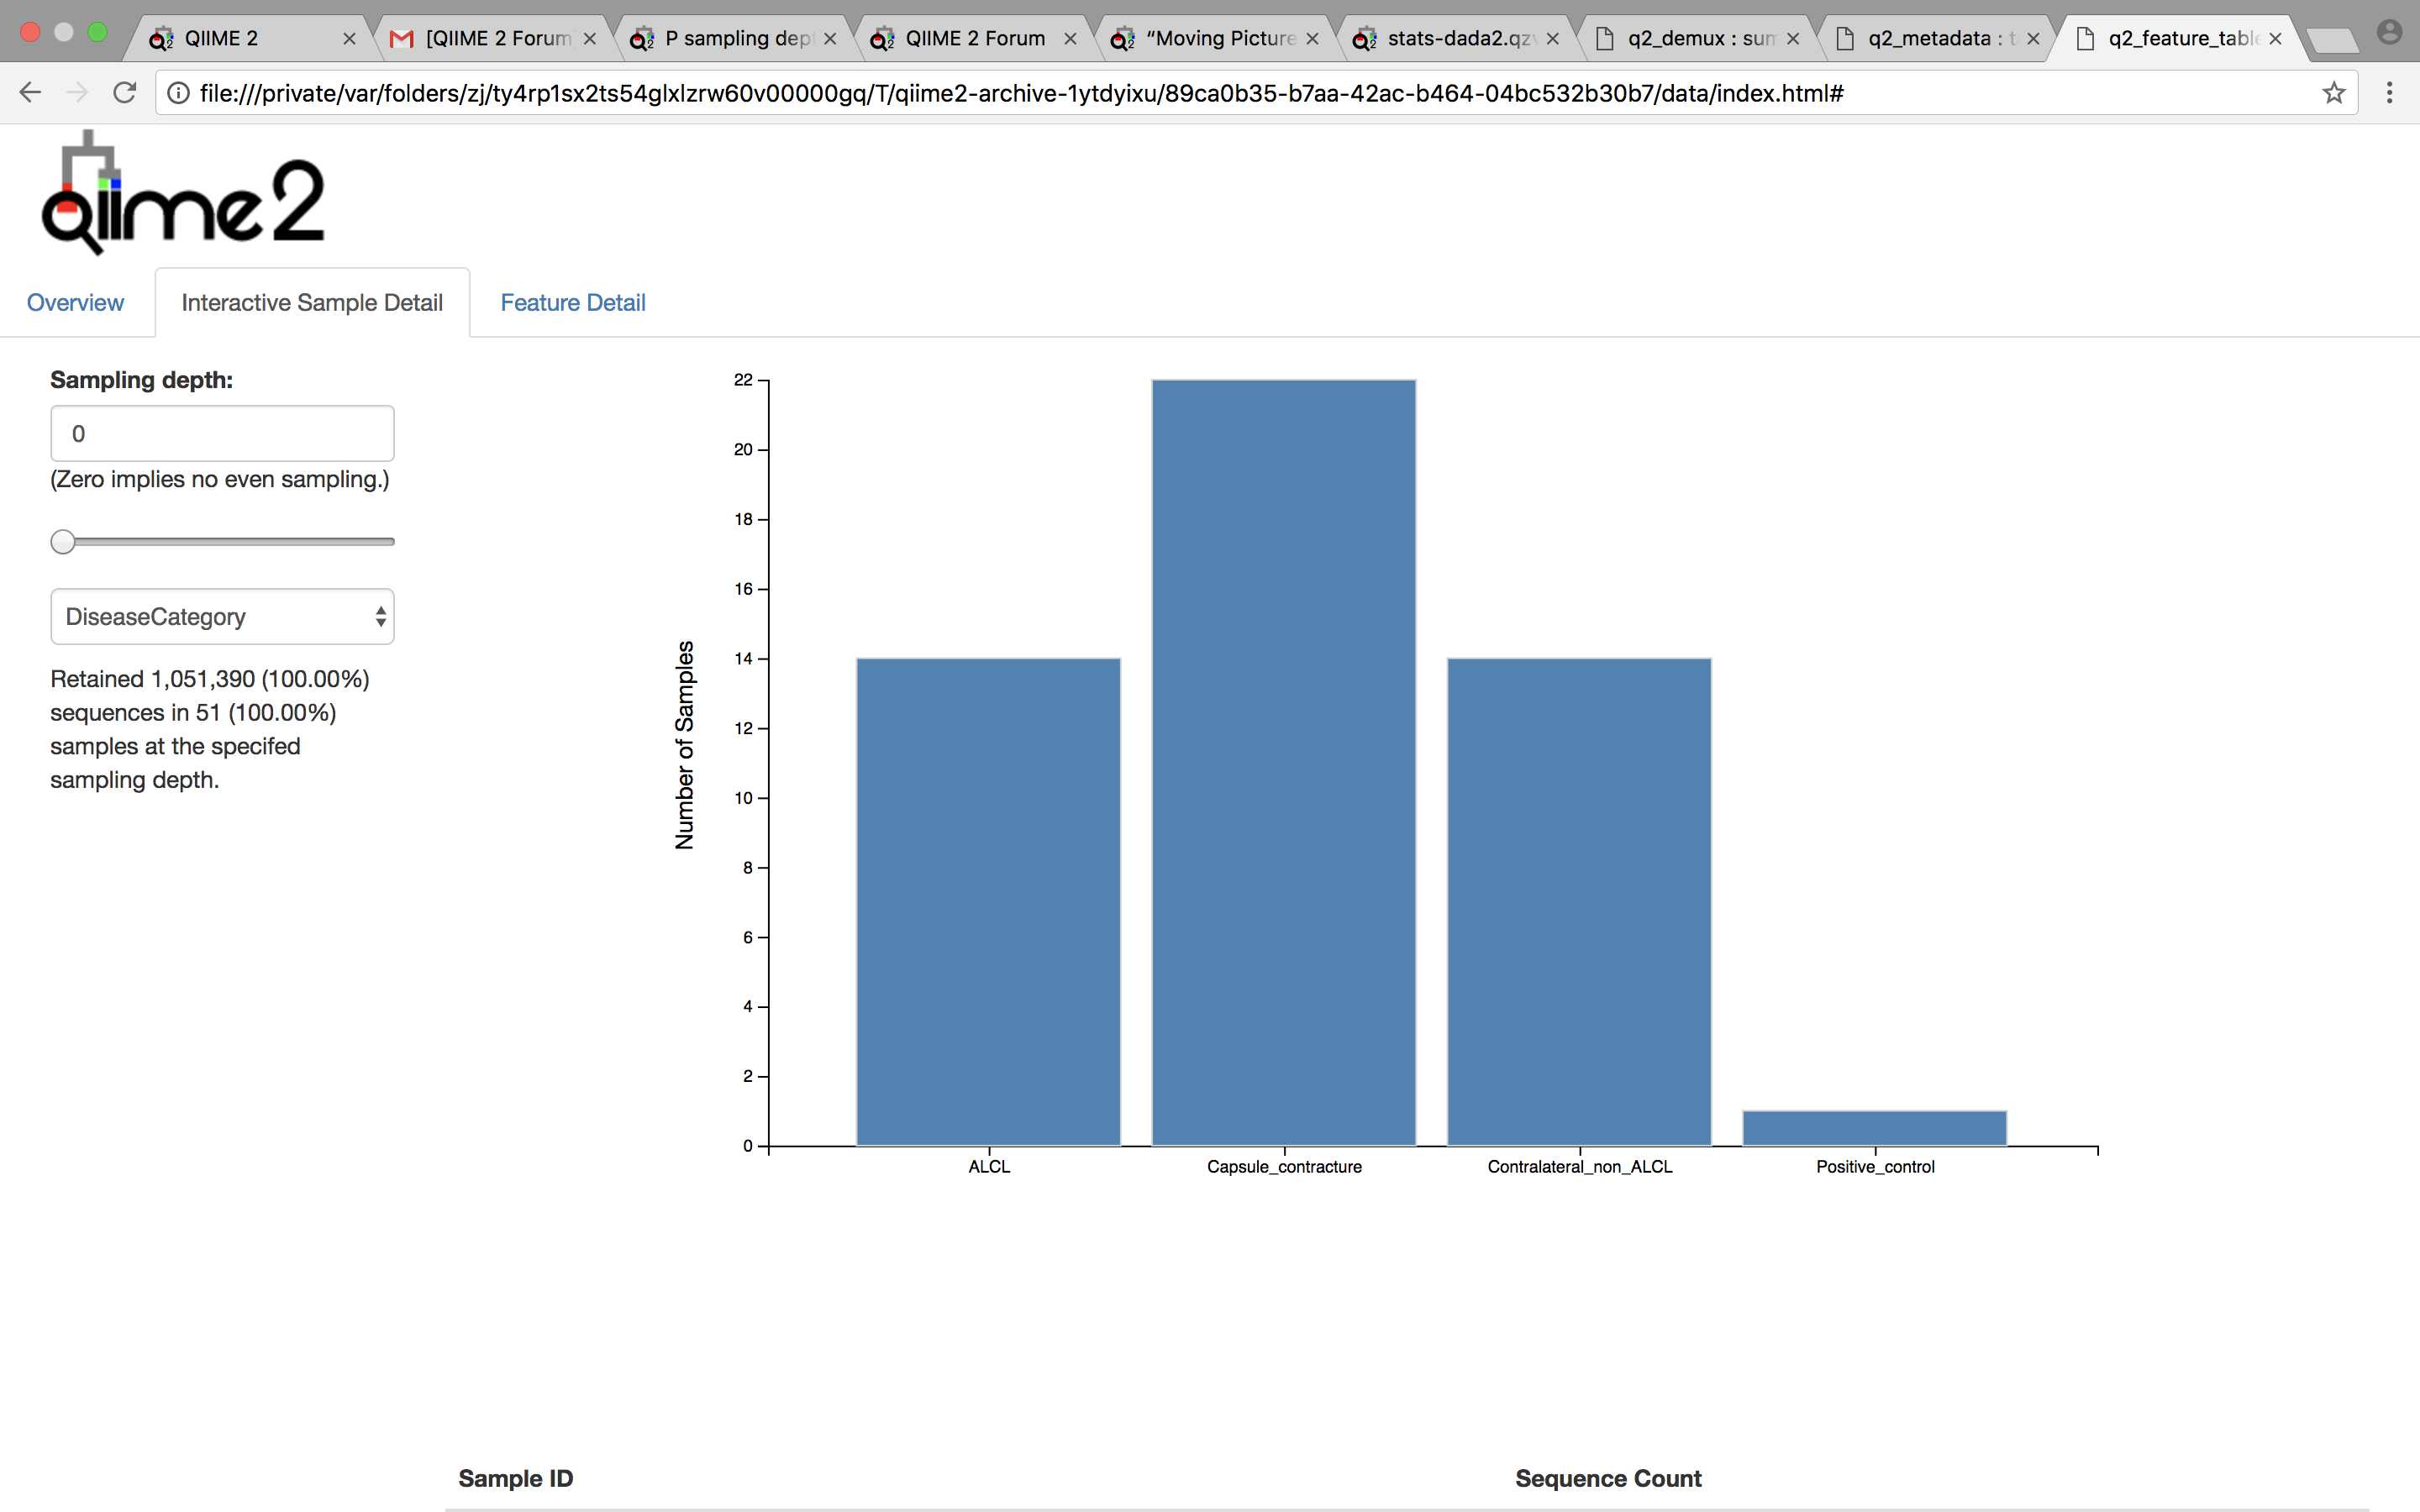Viewport: 2420px width, 1512px height.
Task: Click the browser address bar URL
Action: coord(1020,93)
